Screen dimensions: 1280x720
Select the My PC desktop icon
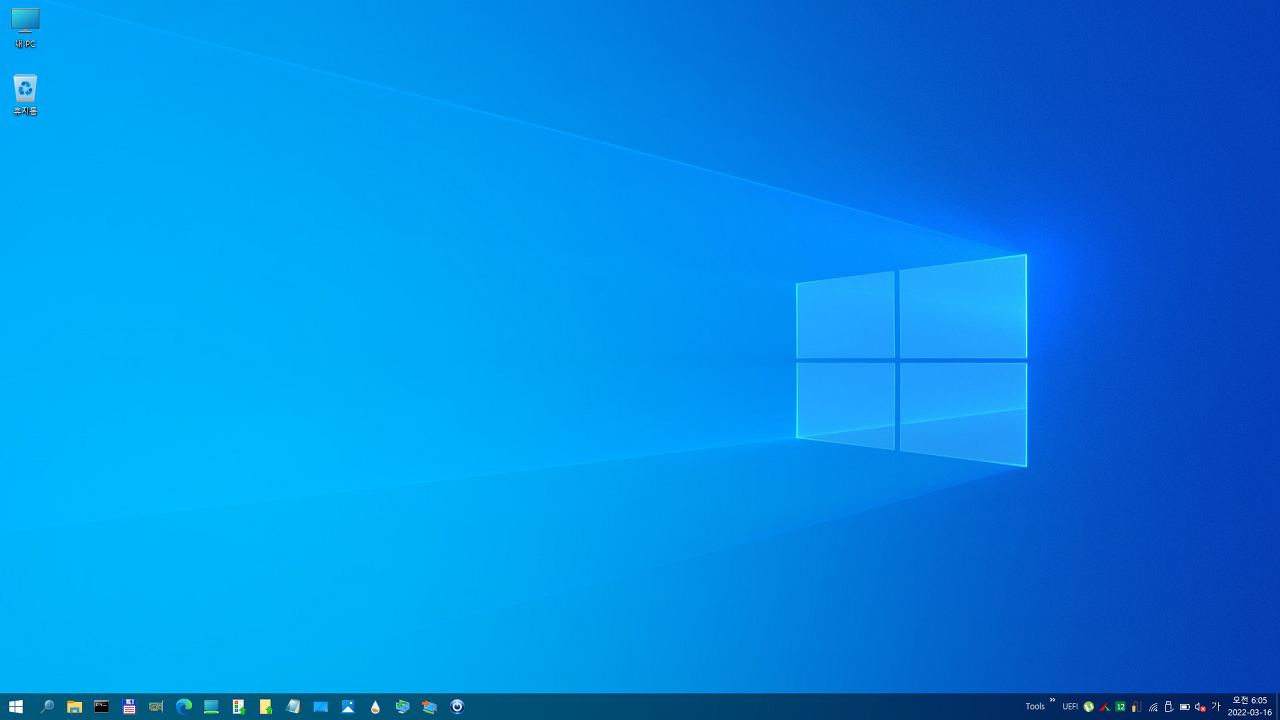pyautogui.click(x=25, y=28)
